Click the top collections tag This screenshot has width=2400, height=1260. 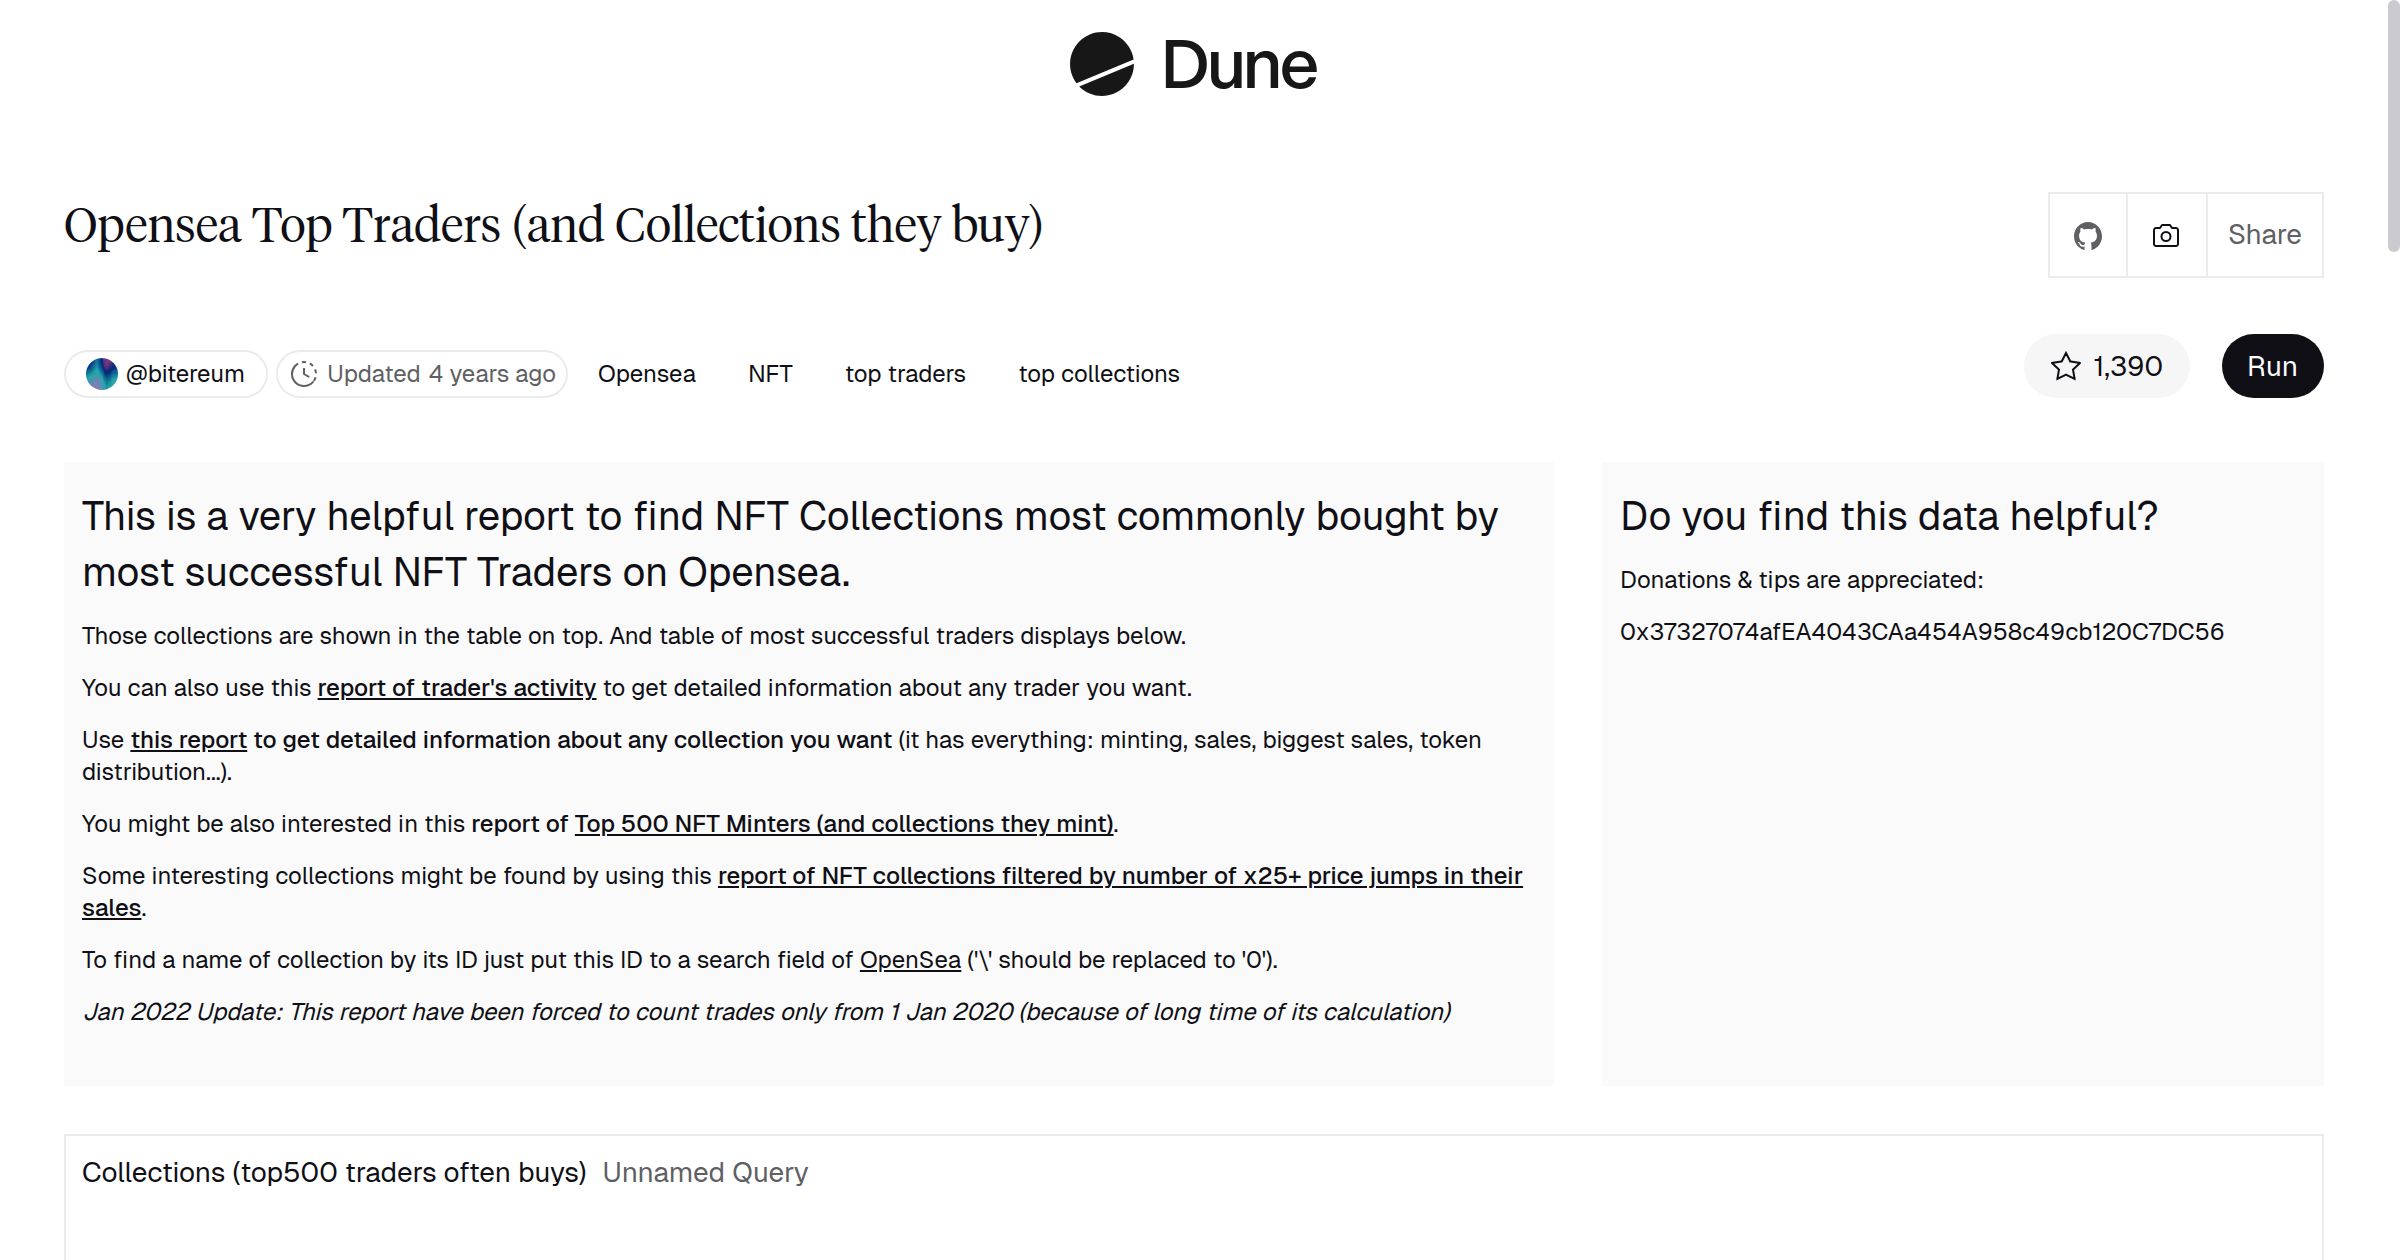pos(1098,373)
